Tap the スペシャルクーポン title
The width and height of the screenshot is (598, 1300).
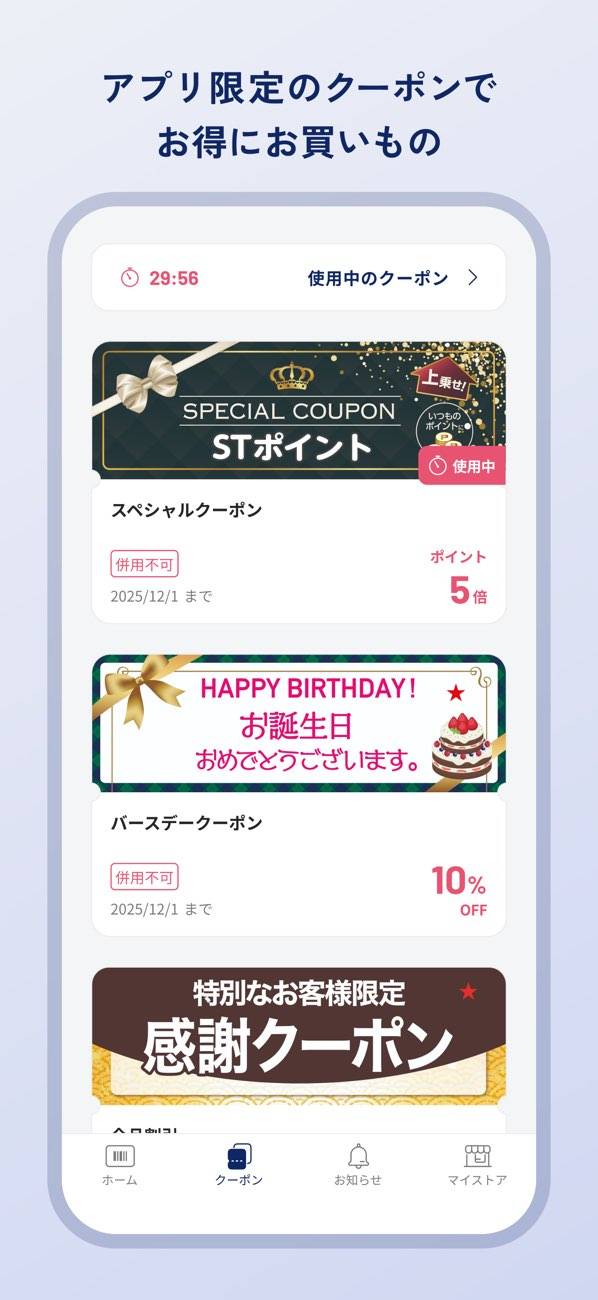[187, 510]
